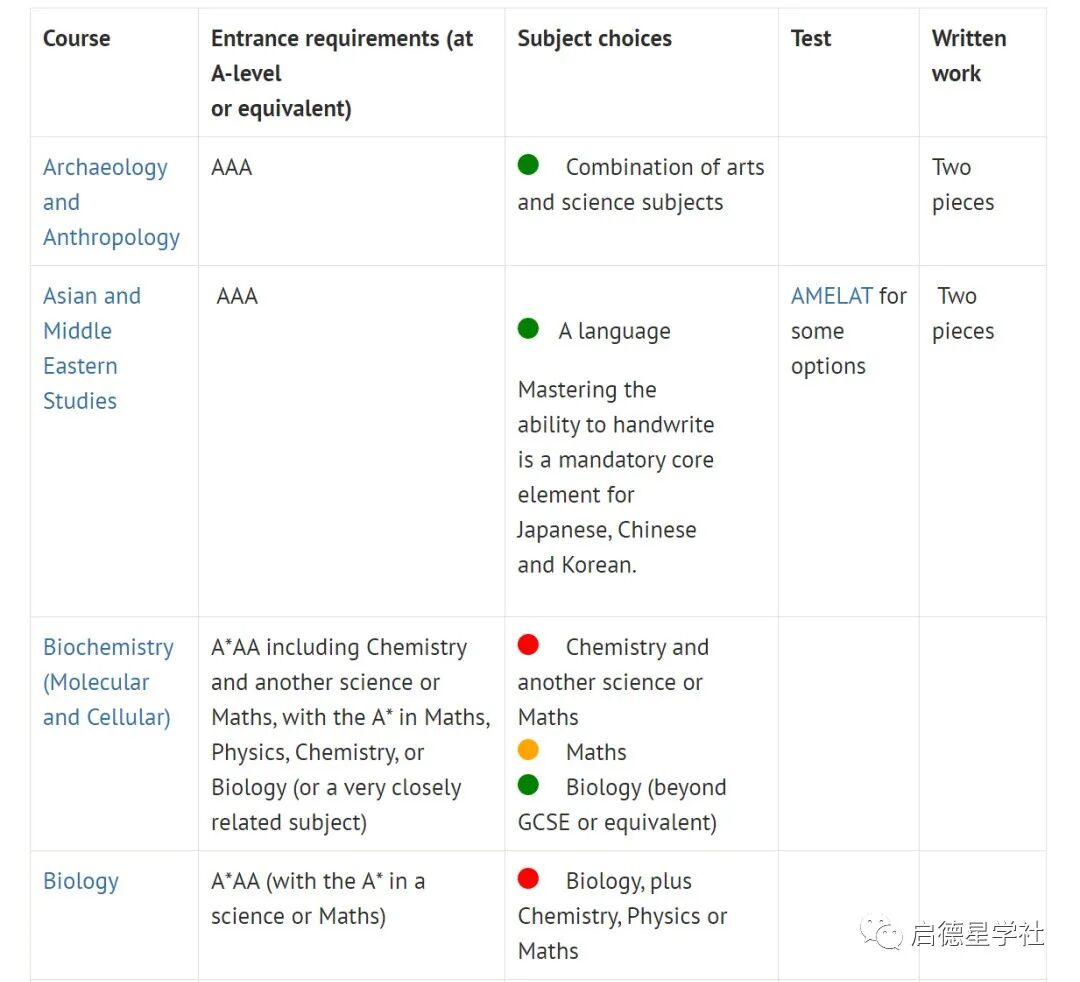Click the Course column header
The height and width of the screenshot is (982, 1080).
pyautogui.click(x=77, y=39)
